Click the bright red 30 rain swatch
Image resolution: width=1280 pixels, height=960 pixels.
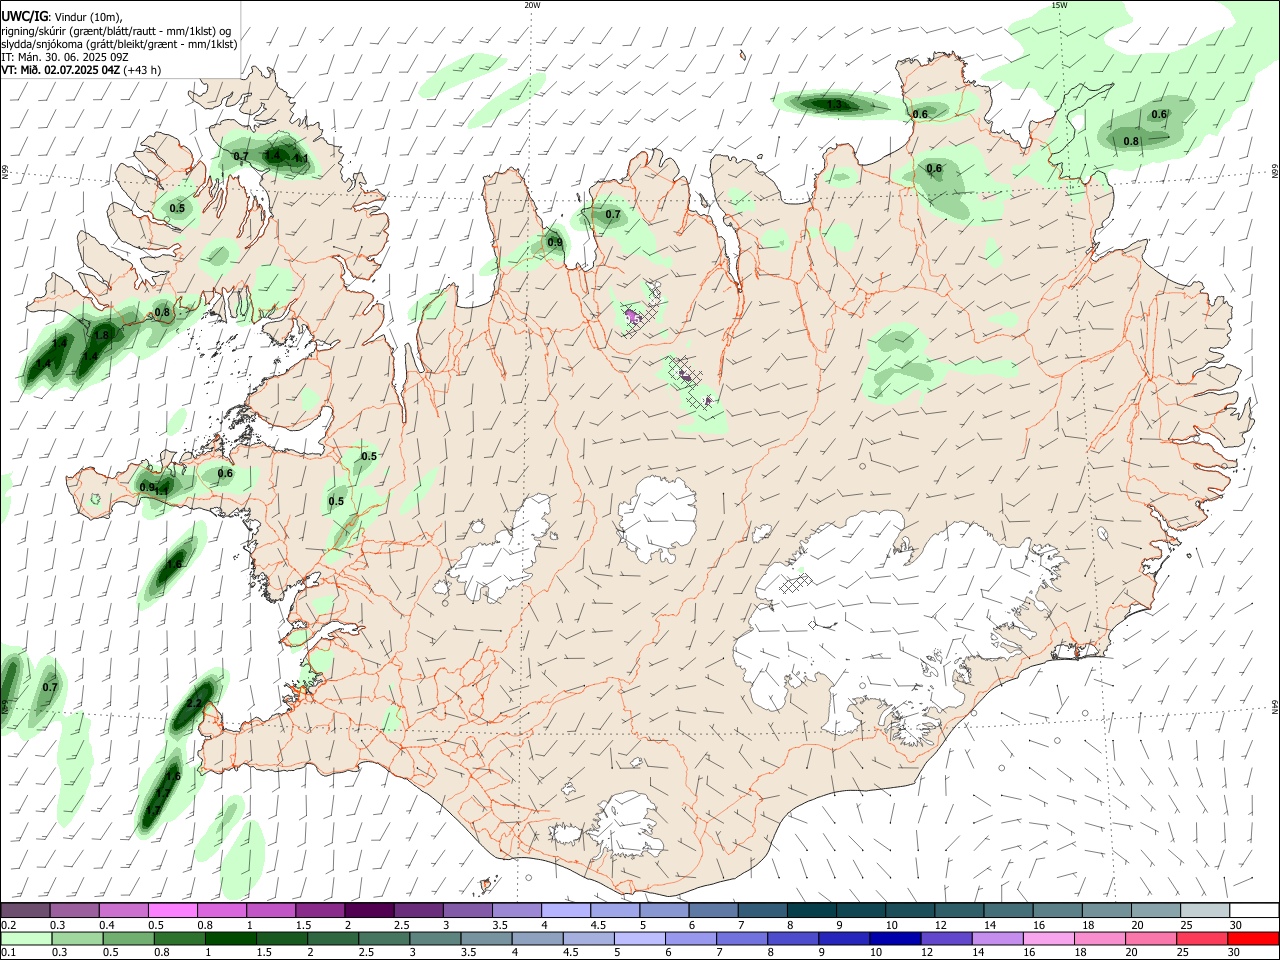[1253, 939]
